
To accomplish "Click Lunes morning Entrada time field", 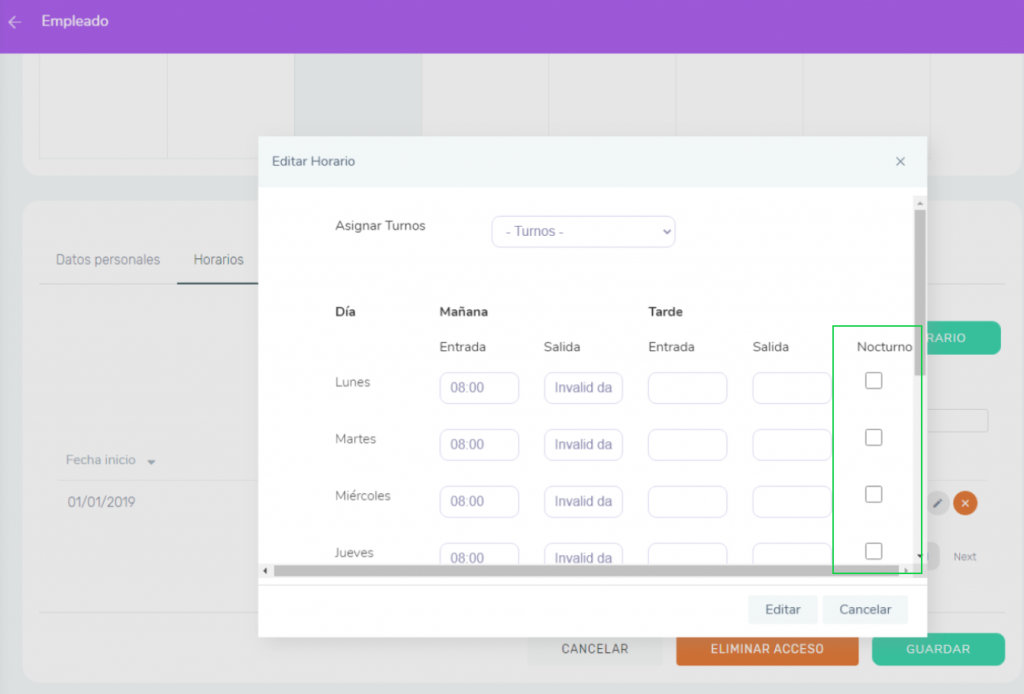I will [479, 388].
